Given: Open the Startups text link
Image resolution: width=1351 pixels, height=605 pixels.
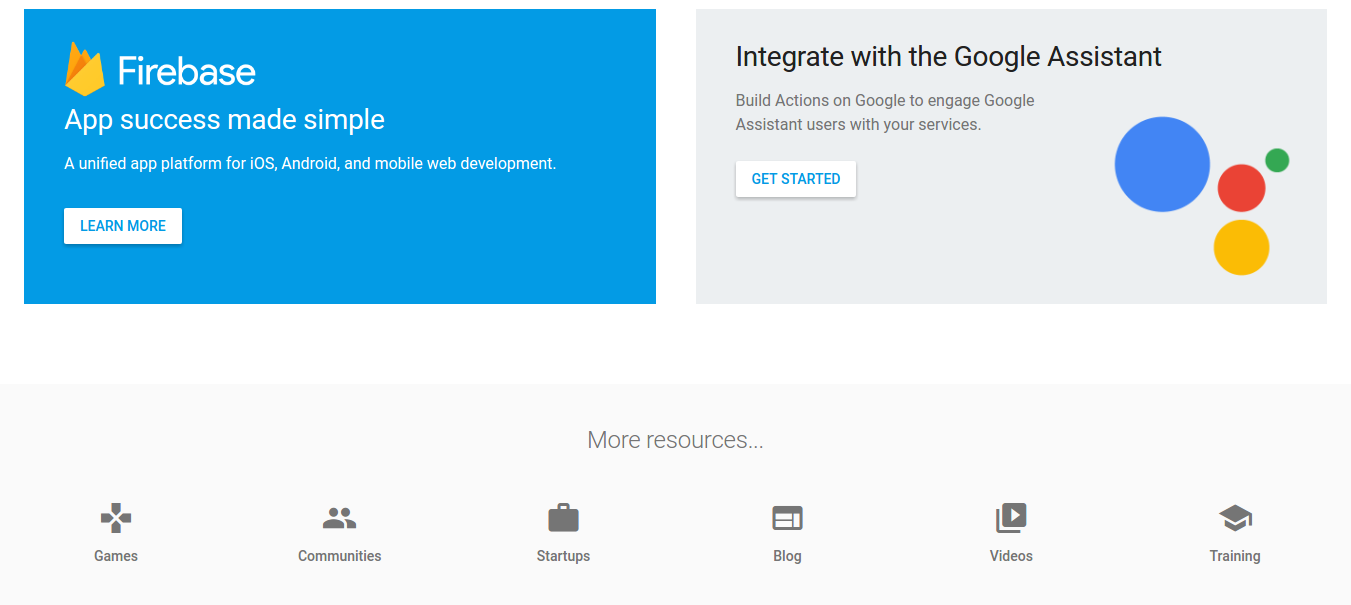Looking at the screenshot, I should click(563, 556).
